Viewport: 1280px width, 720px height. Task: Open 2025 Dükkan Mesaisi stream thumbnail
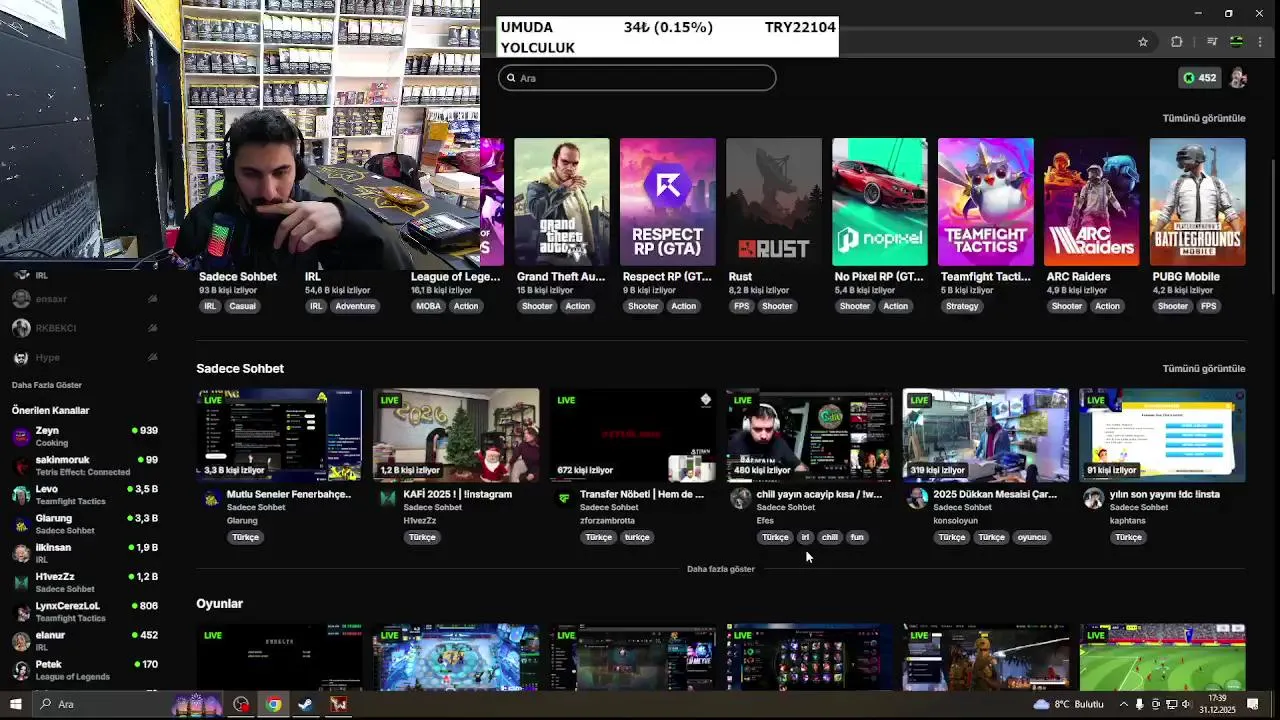986,435
